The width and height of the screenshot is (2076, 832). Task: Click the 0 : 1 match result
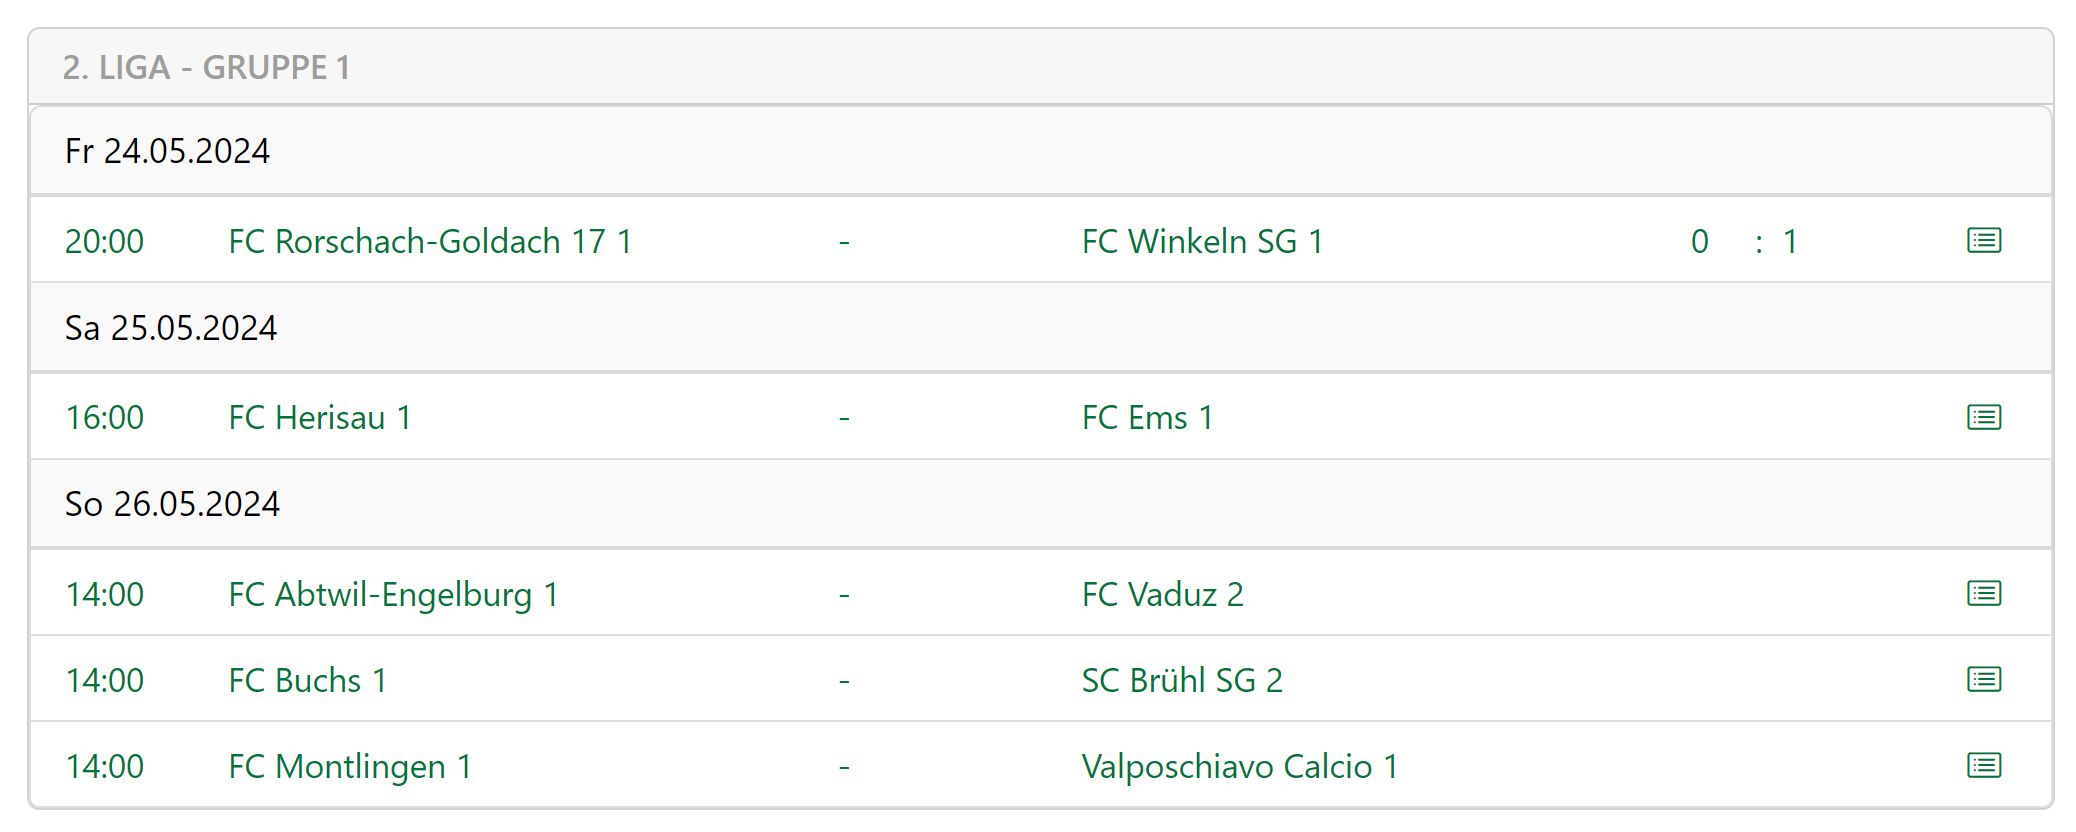pyautogui.click(x=1743, y=241)
